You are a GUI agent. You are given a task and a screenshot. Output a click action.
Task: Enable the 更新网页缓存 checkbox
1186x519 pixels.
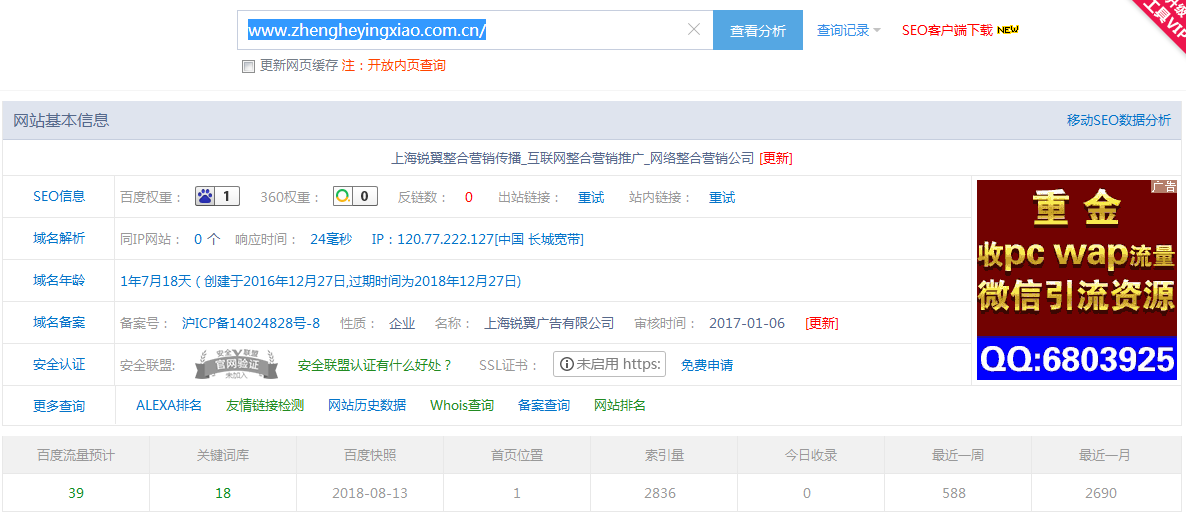click(248, 66)
